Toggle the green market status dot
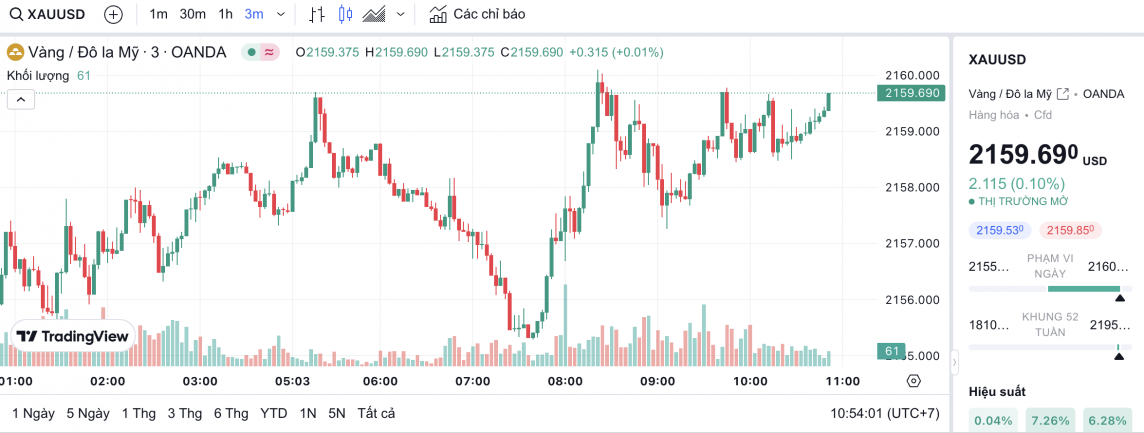 pos(252,52)
